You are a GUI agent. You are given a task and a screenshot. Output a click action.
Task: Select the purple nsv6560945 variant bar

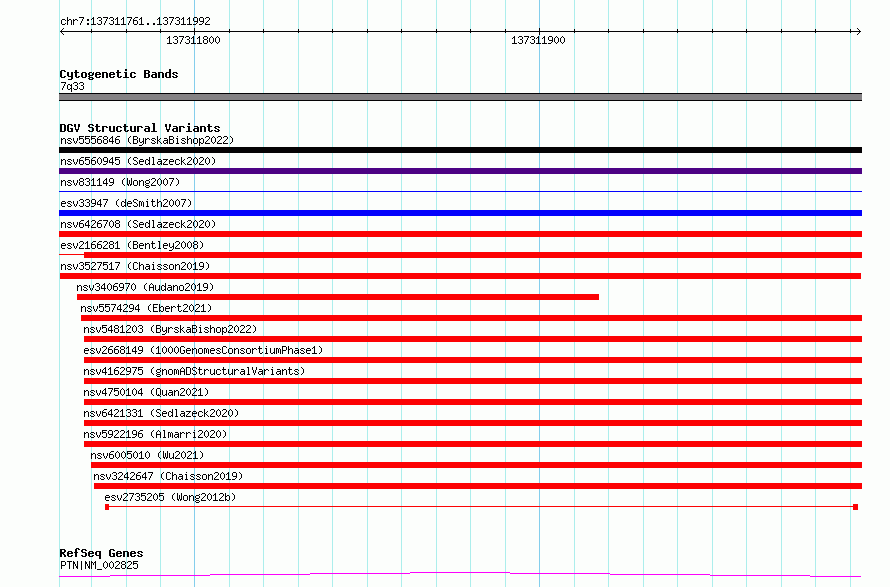[x=460, y=171]
